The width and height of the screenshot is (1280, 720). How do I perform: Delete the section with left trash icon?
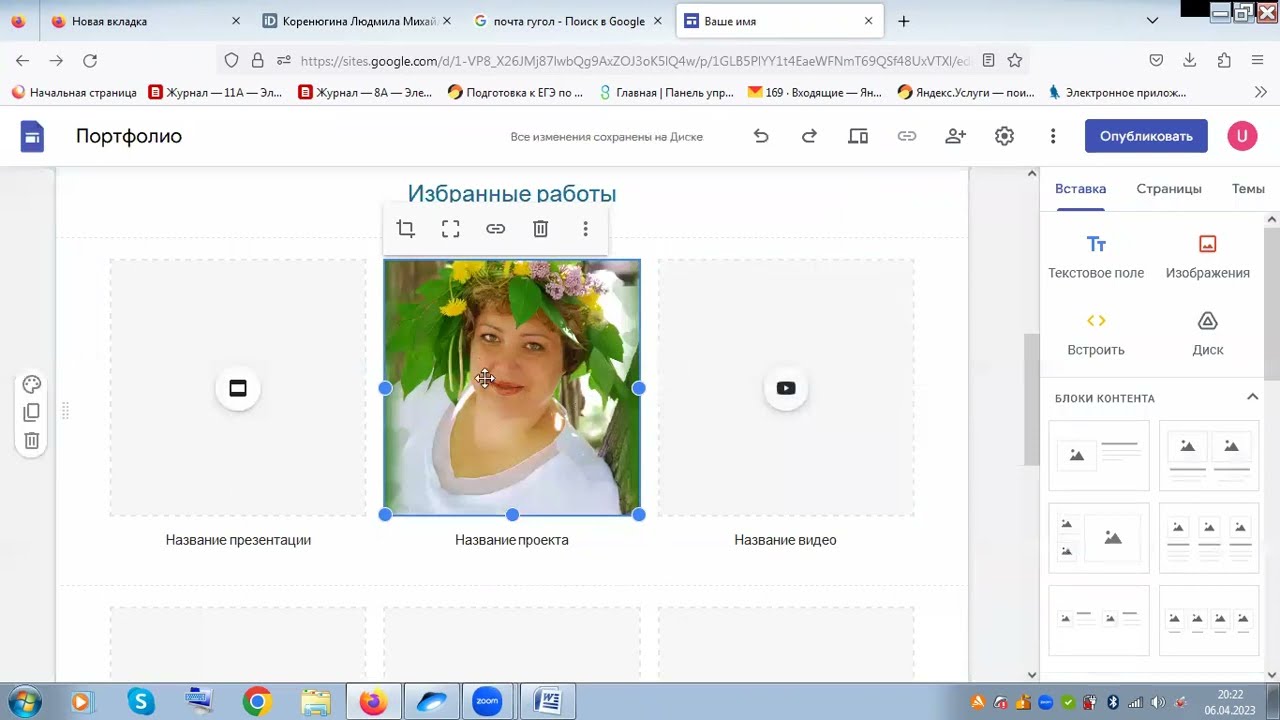coord(31,440)
